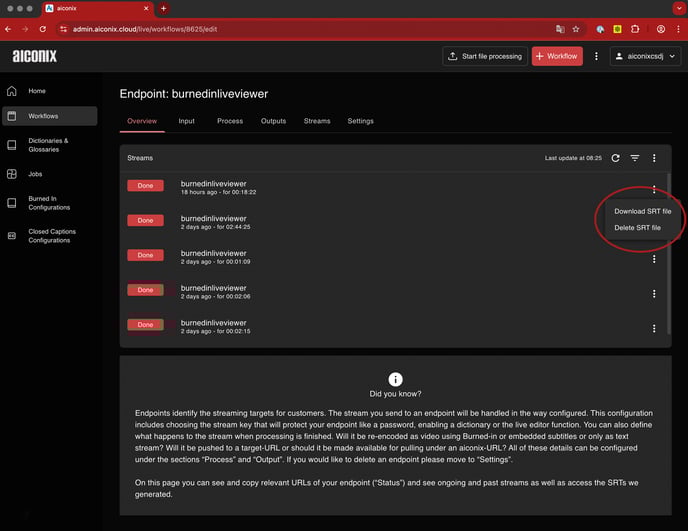
Task: Open Burned In Configurations sidebar icon
Action: [x=12, y=203]
